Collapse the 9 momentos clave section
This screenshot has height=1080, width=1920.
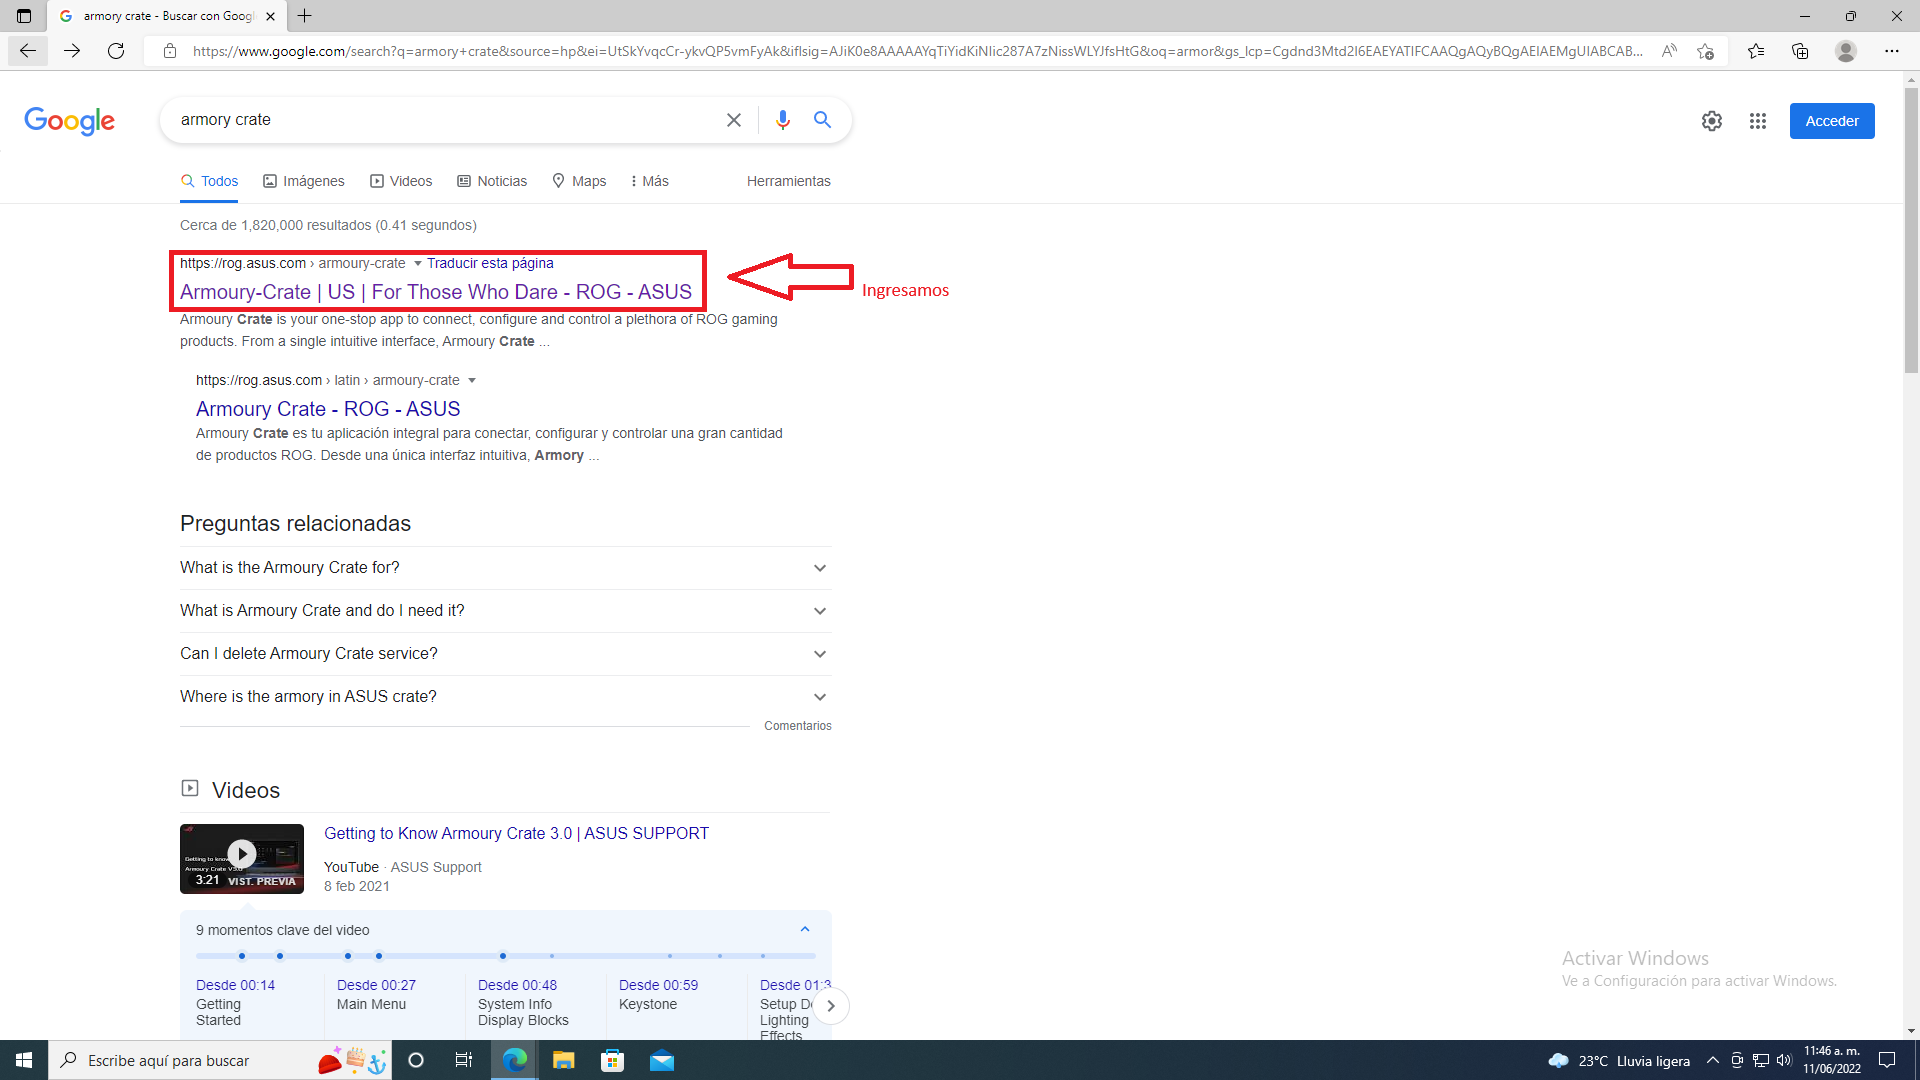[804, 930]
